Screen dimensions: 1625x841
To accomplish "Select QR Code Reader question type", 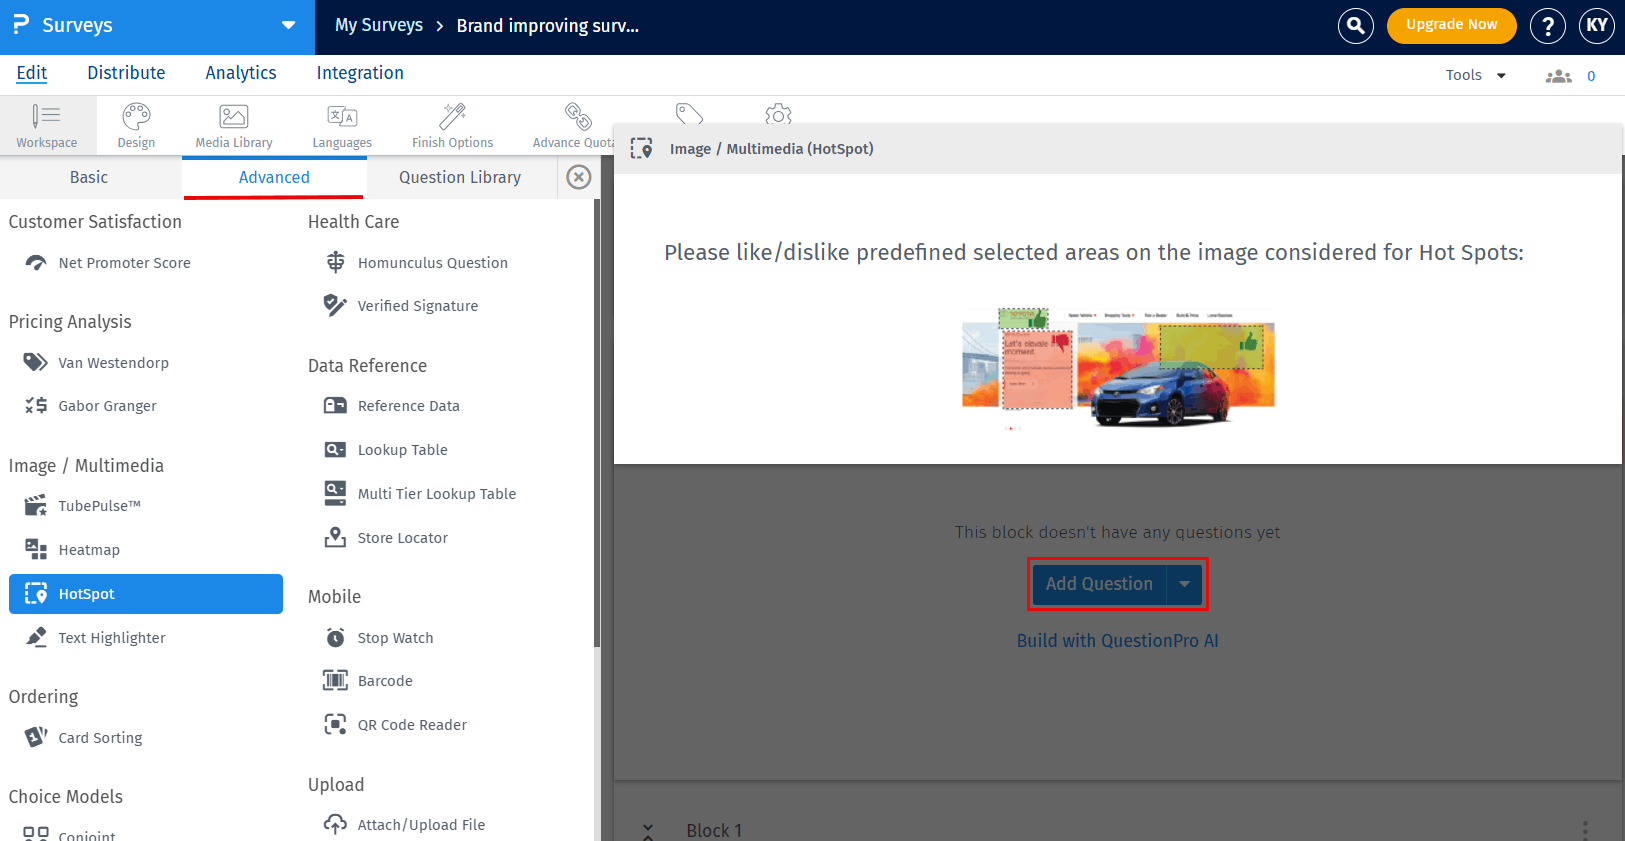I will click(x=396, y=725).
